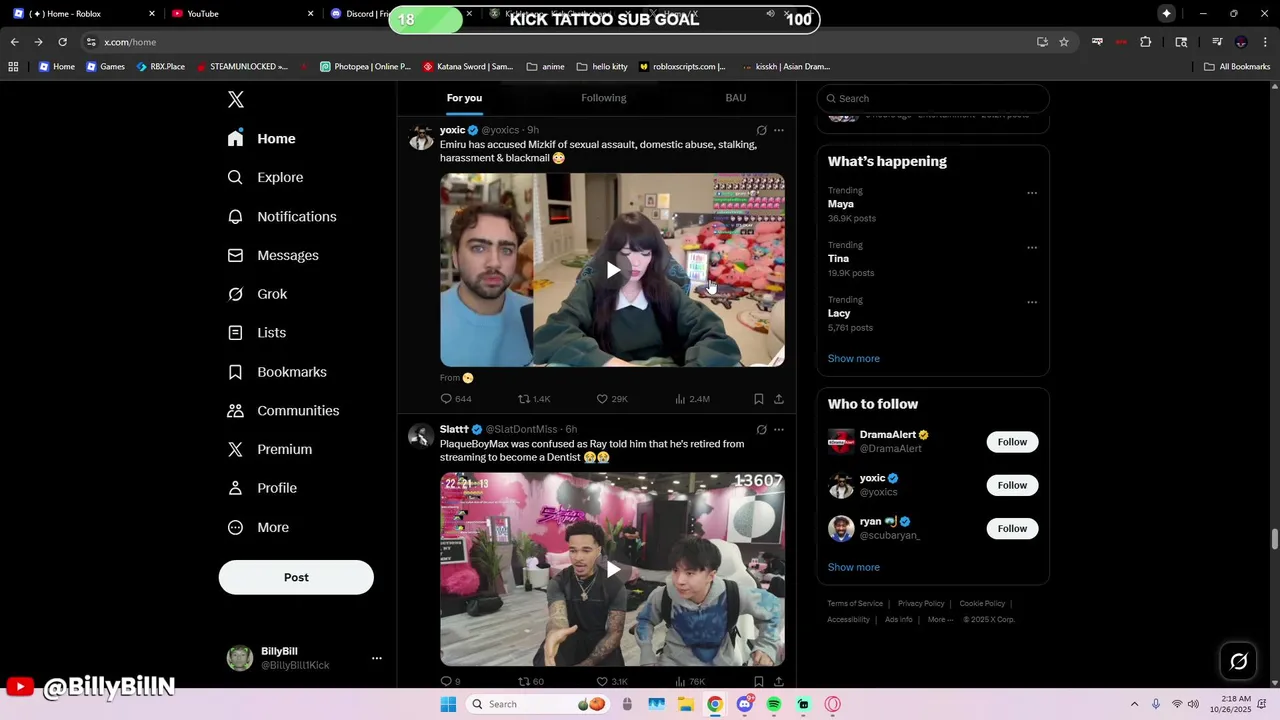Screen dimensions: 1280x720
Task: Open more options on Slattt post
Action: tap(779, 430)
